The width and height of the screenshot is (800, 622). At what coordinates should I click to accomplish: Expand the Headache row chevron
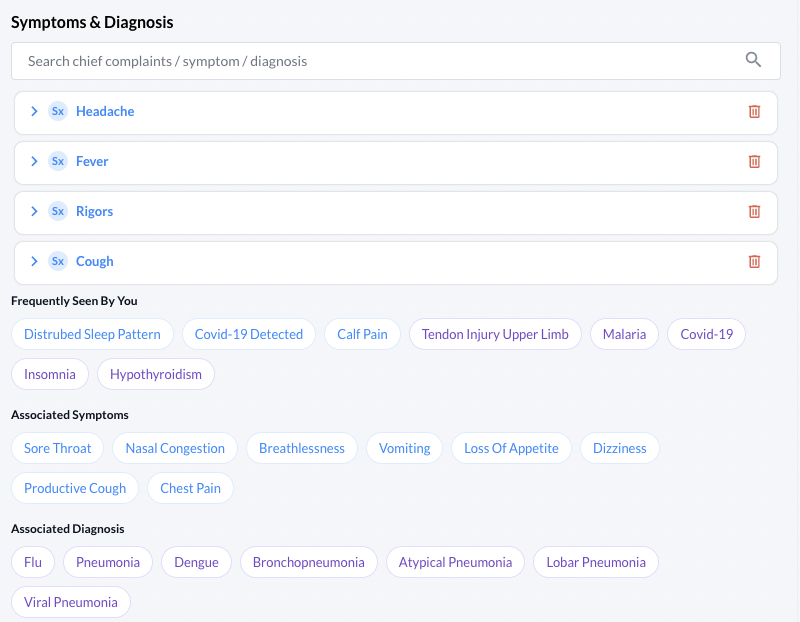(x=34, y=111)
